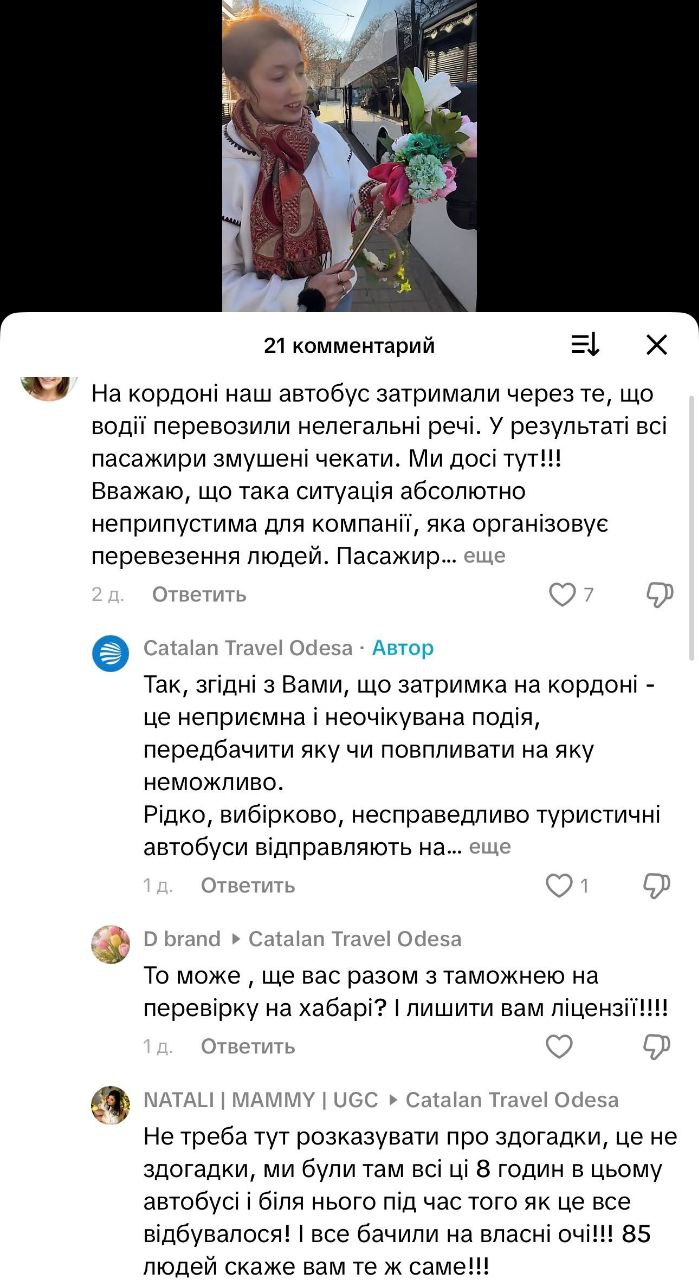Close the comments panel

click(657, 344)
